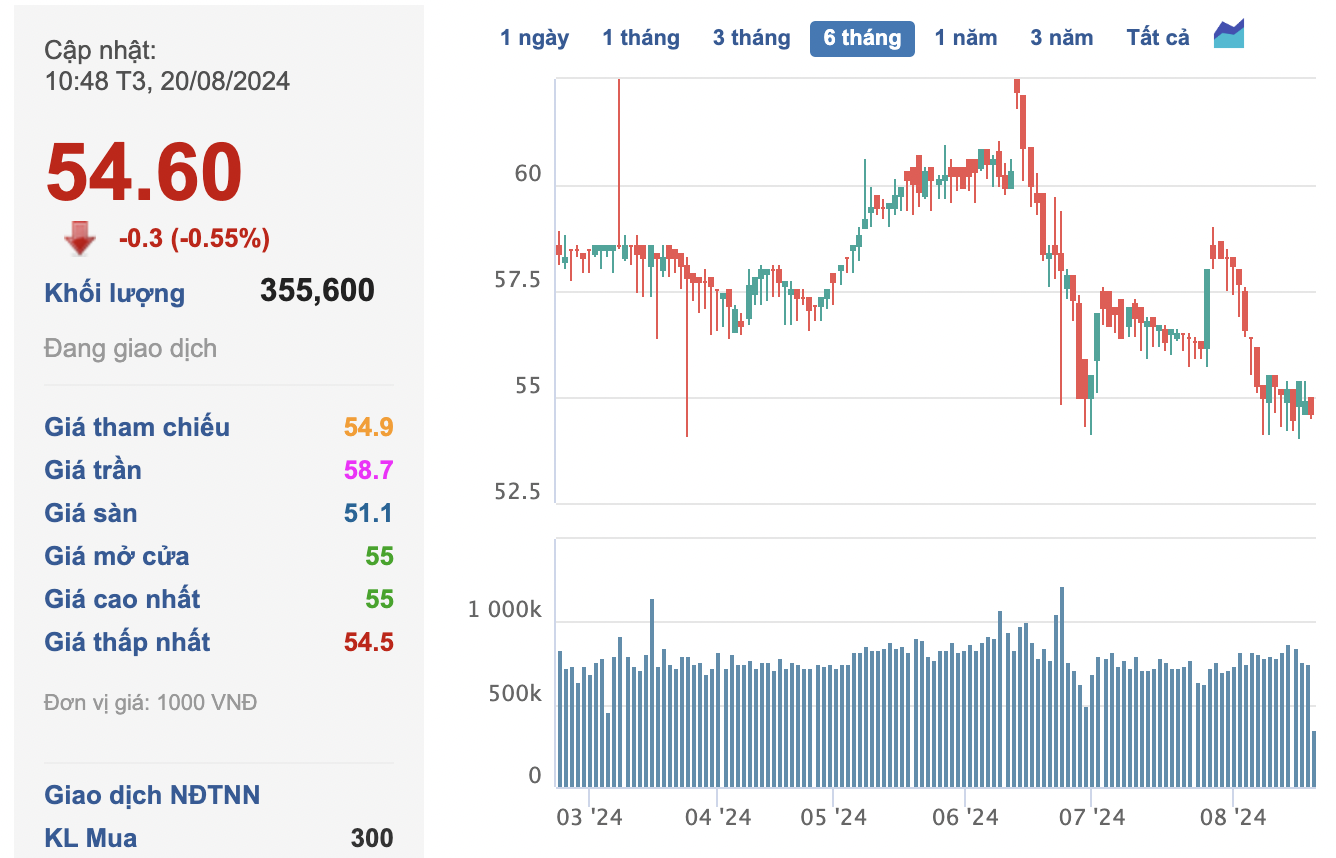Image resolution: width=1336 pixels, height=858 pixels.
Task: Click the Khối lượng label
Action: (x=115, y=293)
